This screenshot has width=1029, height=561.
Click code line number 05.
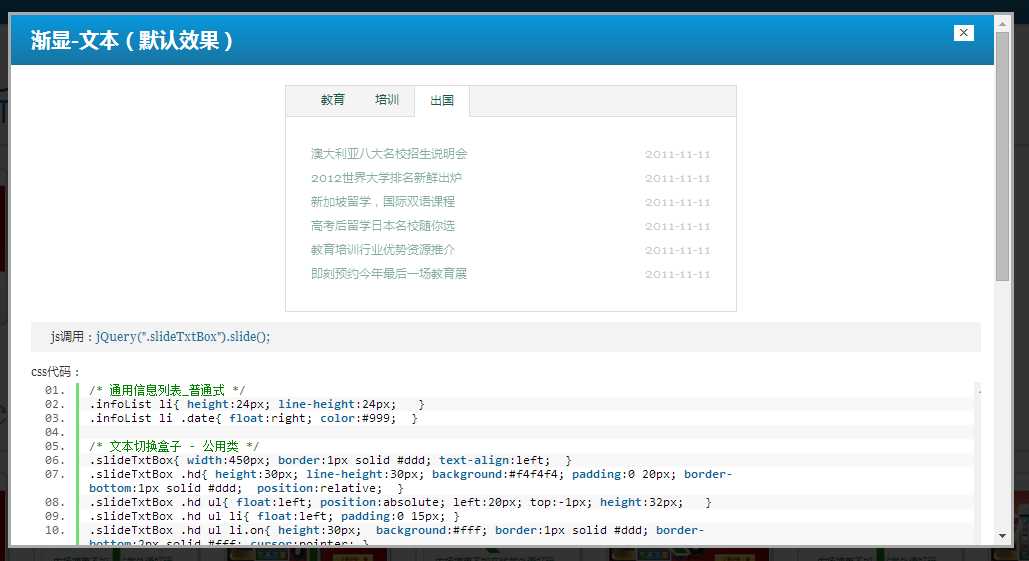54,446
